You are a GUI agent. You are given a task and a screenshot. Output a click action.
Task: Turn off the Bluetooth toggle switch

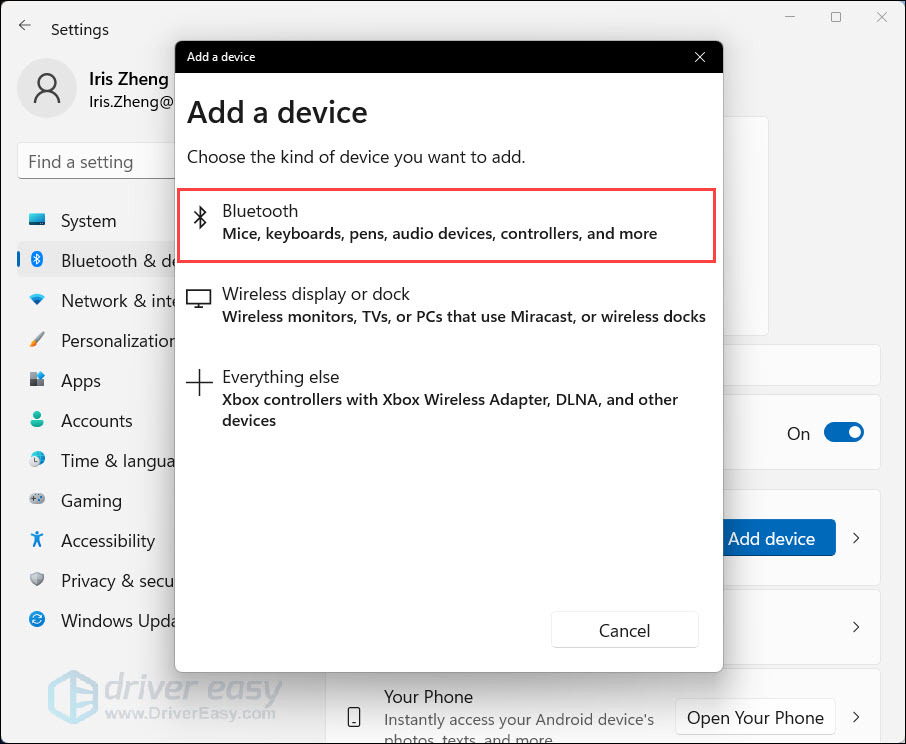pos(843,433)
